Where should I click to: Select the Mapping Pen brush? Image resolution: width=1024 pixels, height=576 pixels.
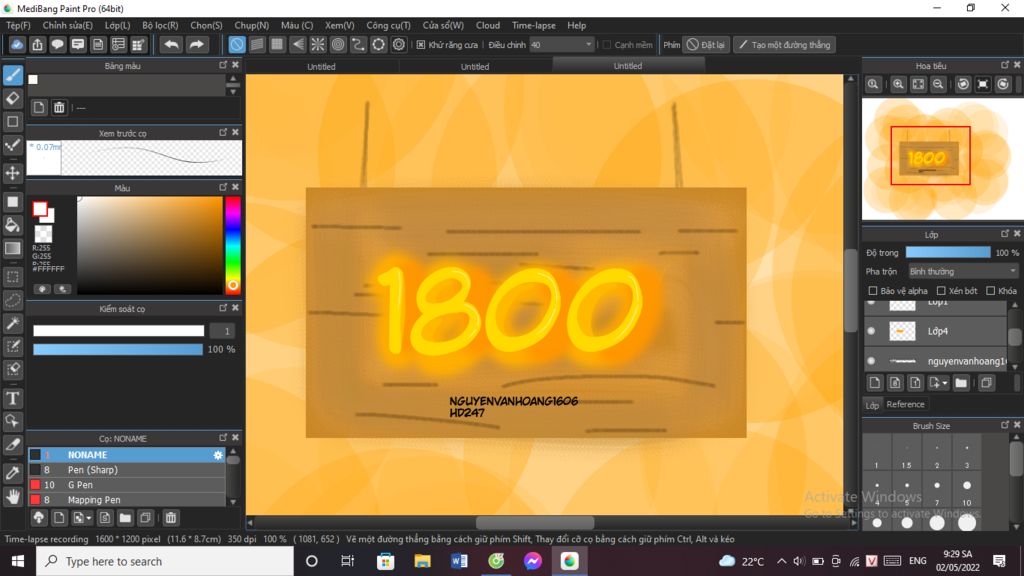(127, 500)
